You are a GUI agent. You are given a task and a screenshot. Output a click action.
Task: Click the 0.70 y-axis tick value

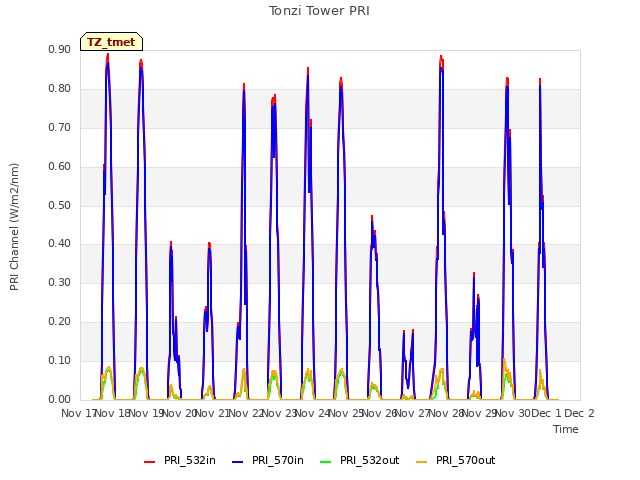pyautogui.click(x=60, y=127)
